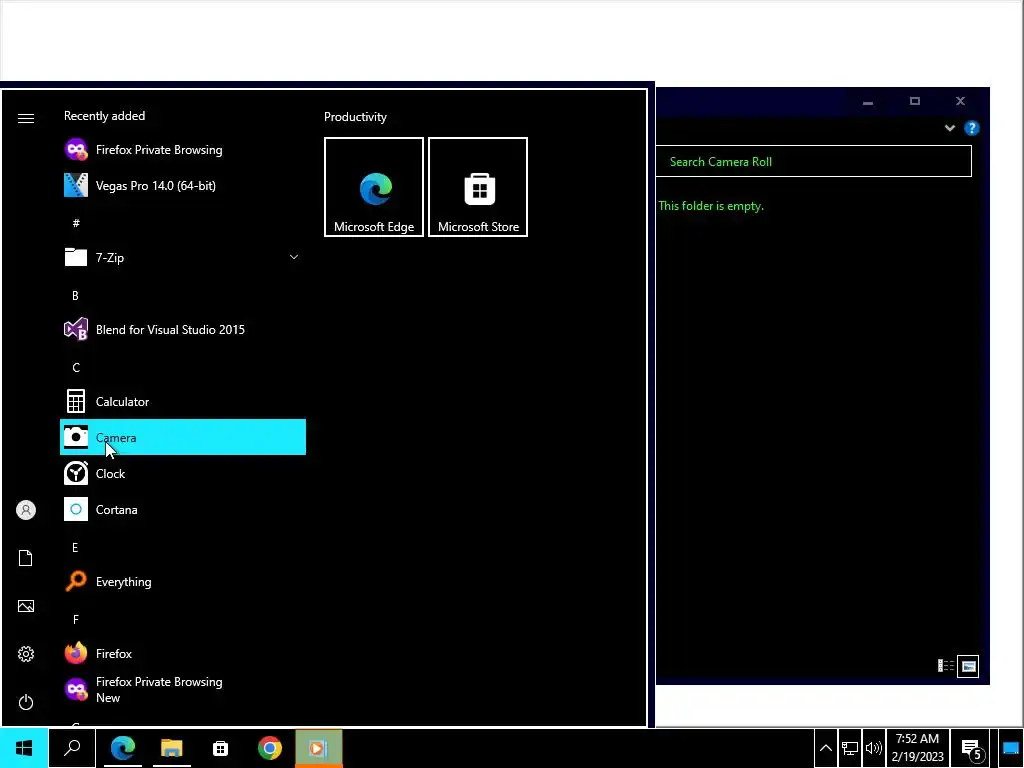The image size is (1024, 768).
Task: Open the network status tray icon
Action: pos(850,748)
